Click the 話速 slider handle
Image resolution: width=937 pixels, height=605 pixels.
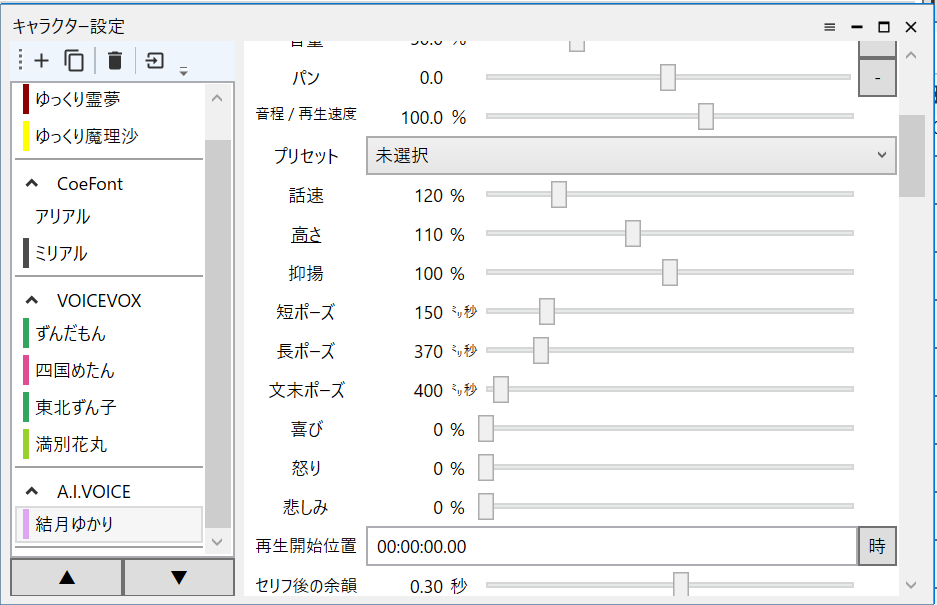point(559,195)
